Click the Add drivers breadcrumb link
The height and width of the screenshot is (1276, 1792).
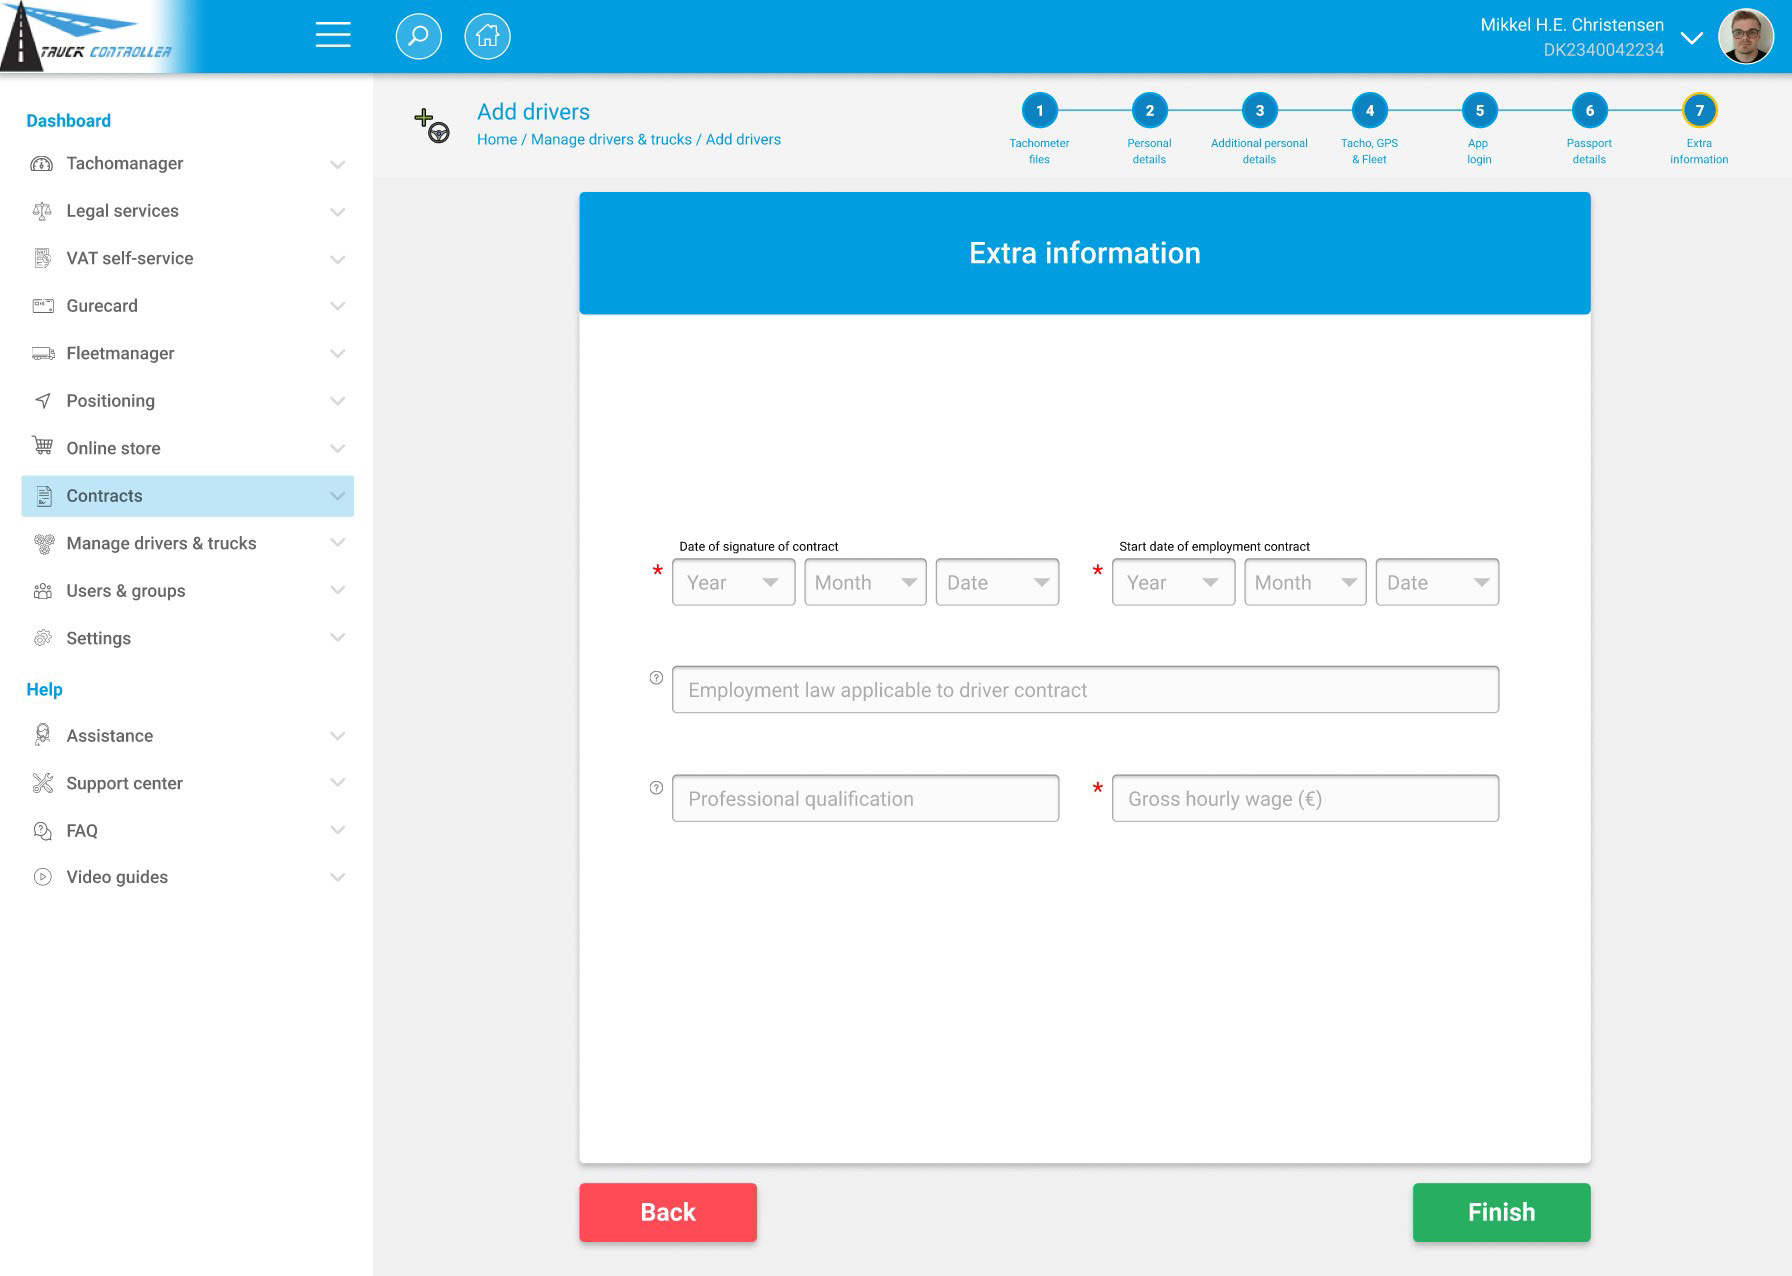pyautogui.click(x=743, y=139)
